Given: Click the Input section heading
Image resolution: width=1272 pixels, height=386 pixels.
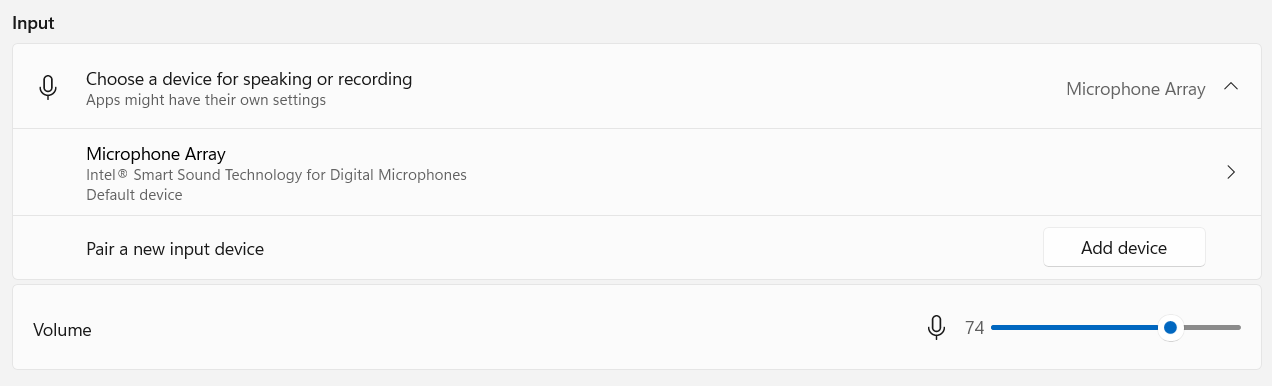Looking at the screenshot, I should point(33,24).
